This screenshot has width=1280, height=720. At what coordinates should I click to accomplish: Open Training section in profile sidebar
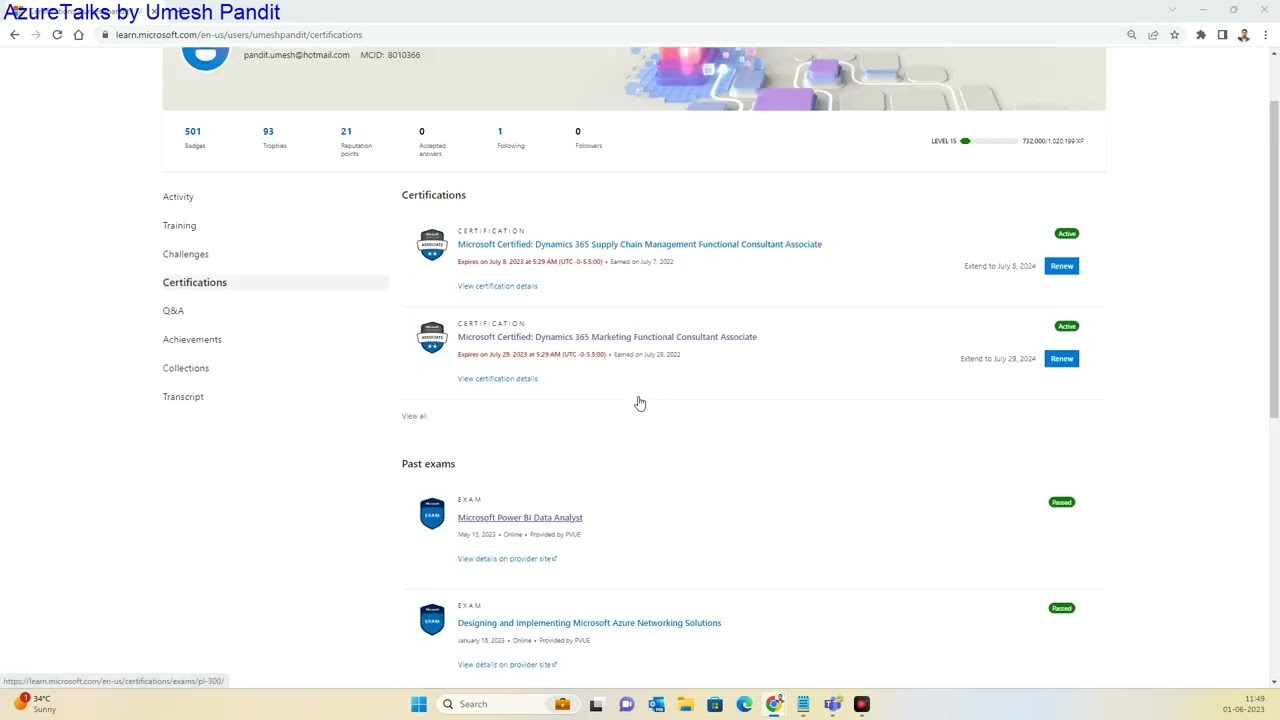pyautogui.click(x=179, y=226)
